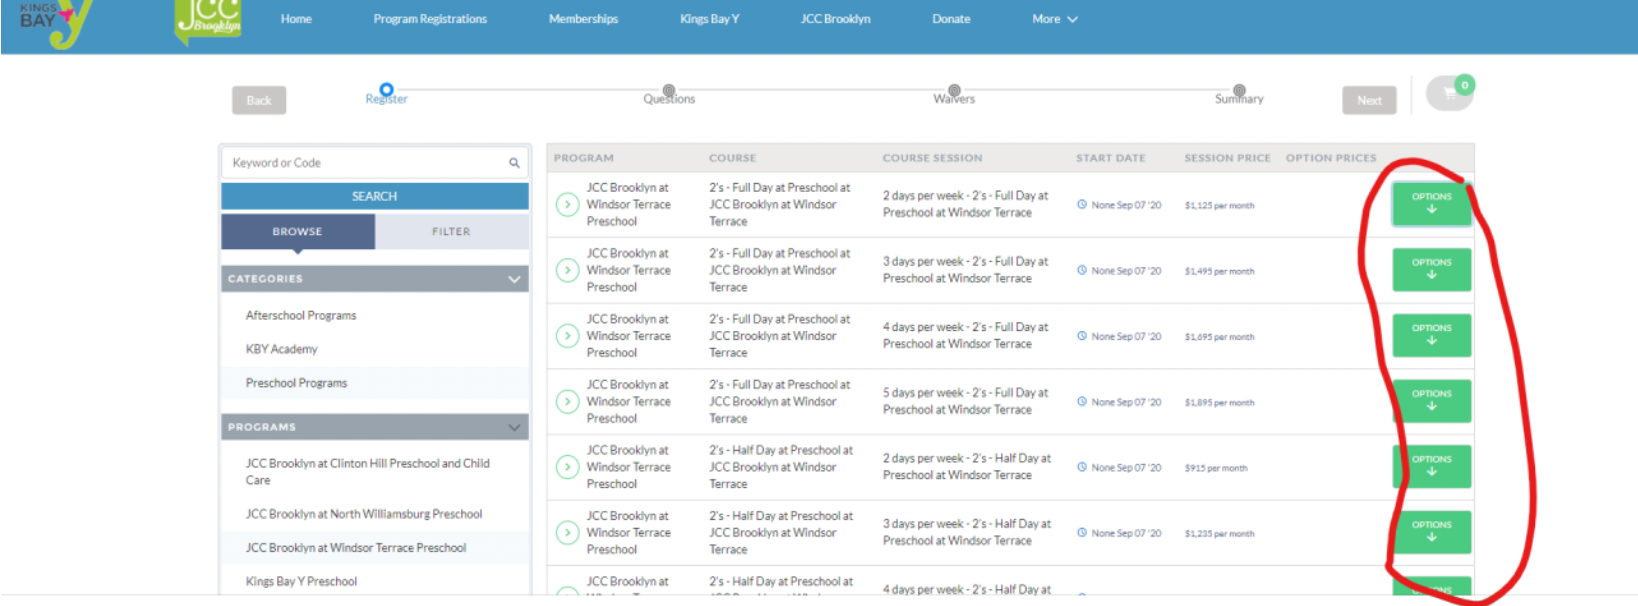Open Program Registrations menu item
The image size is (1638, 606).
click(x=430, y=19)
